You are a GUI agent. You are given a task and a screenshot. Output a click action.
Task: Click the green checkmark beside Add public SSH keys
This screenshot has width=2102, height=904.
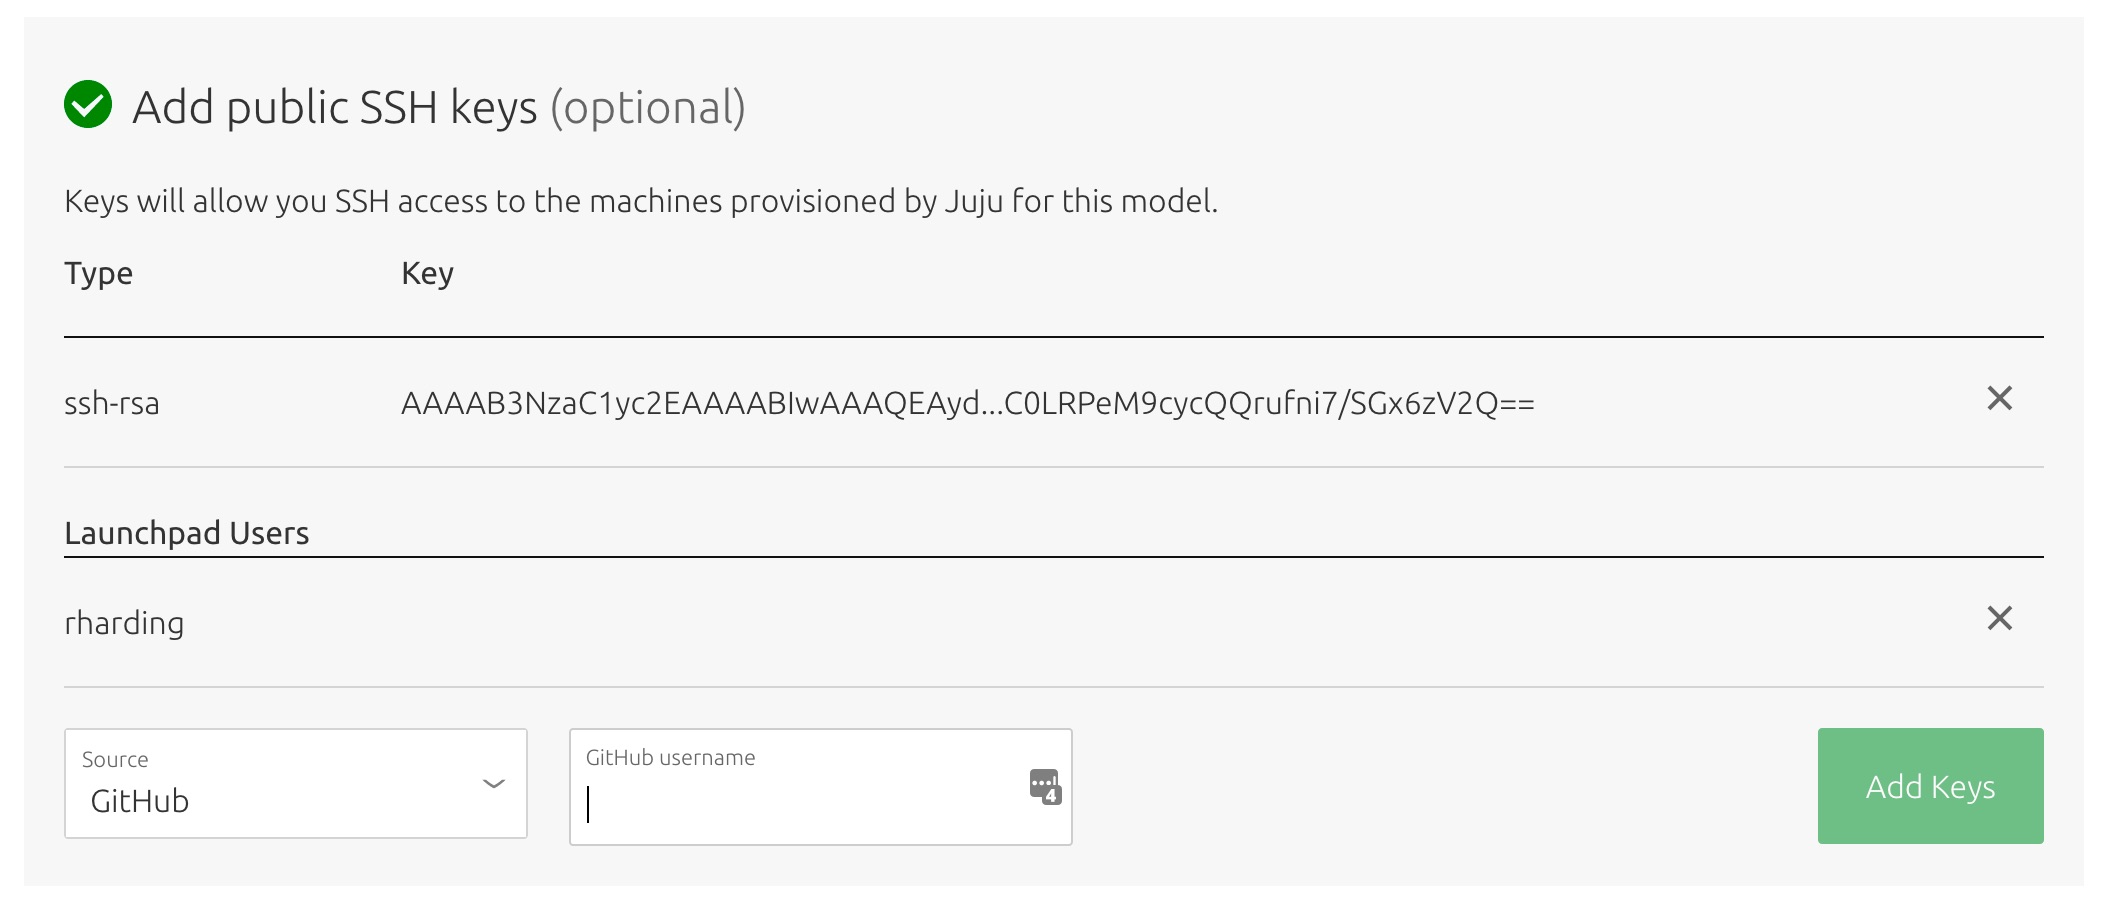pos(90,106)
